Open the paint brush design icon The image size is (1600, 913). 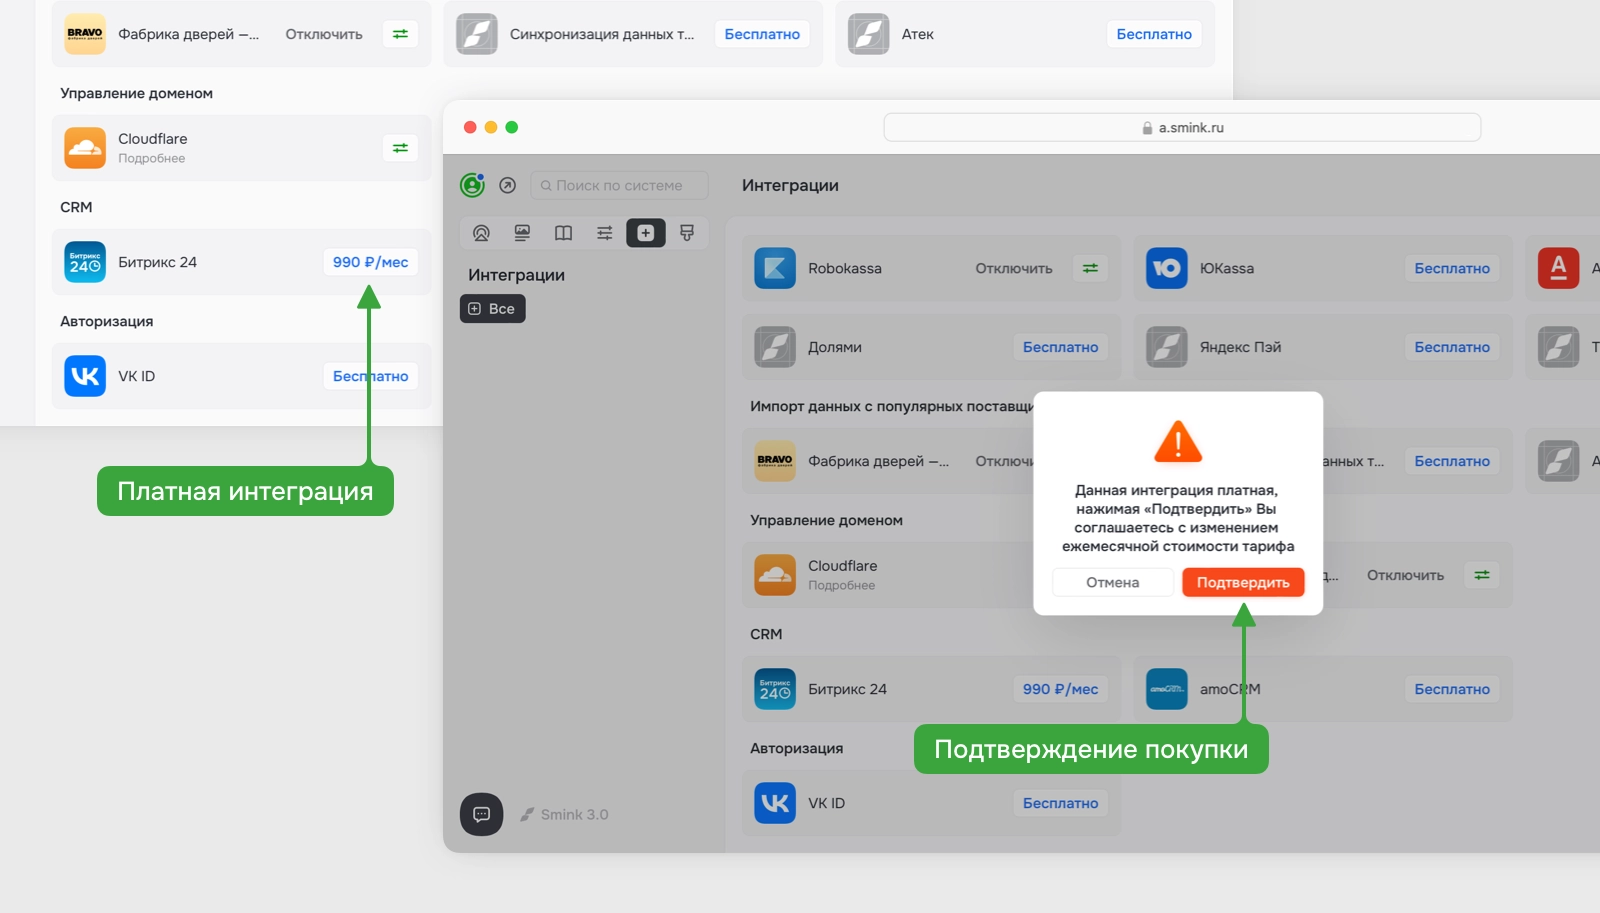point(687,233)
